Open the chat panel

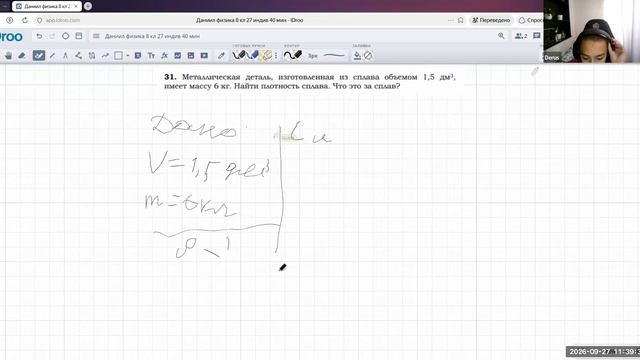pyautogui.click(x=537, y=36)
